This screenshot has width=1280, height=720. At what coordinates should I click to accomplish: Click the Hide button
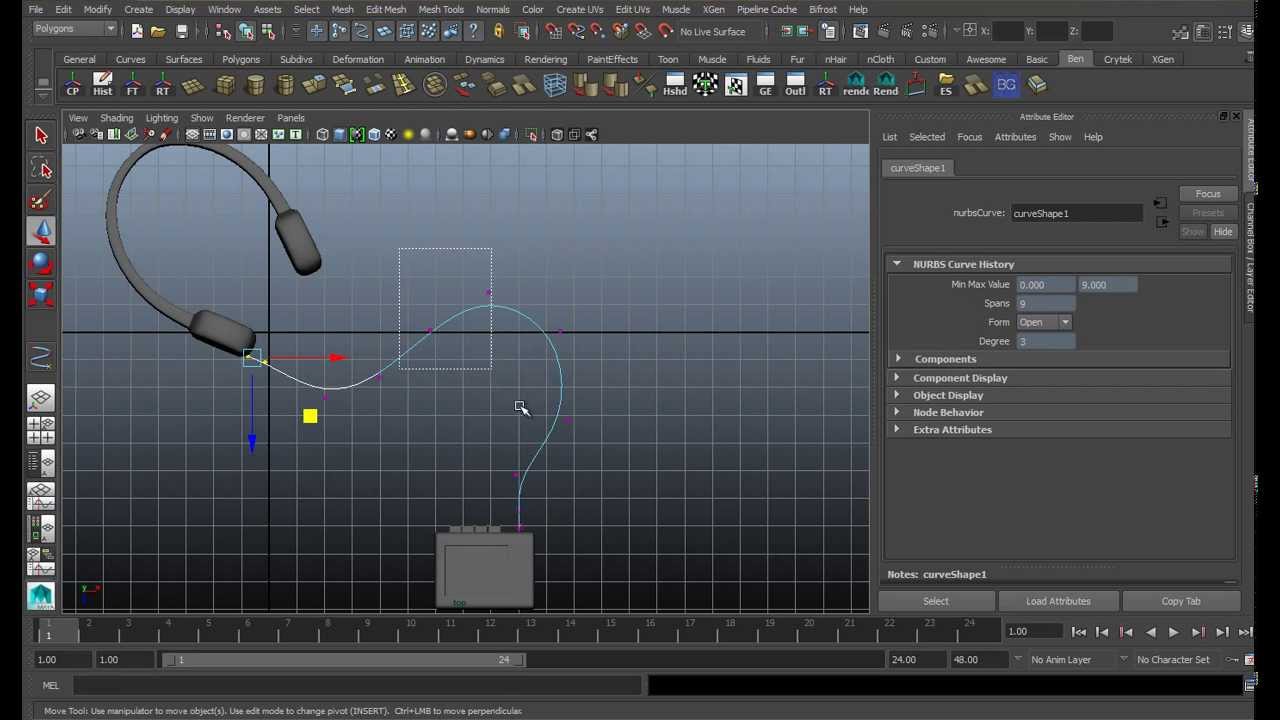click(1223, 232)
